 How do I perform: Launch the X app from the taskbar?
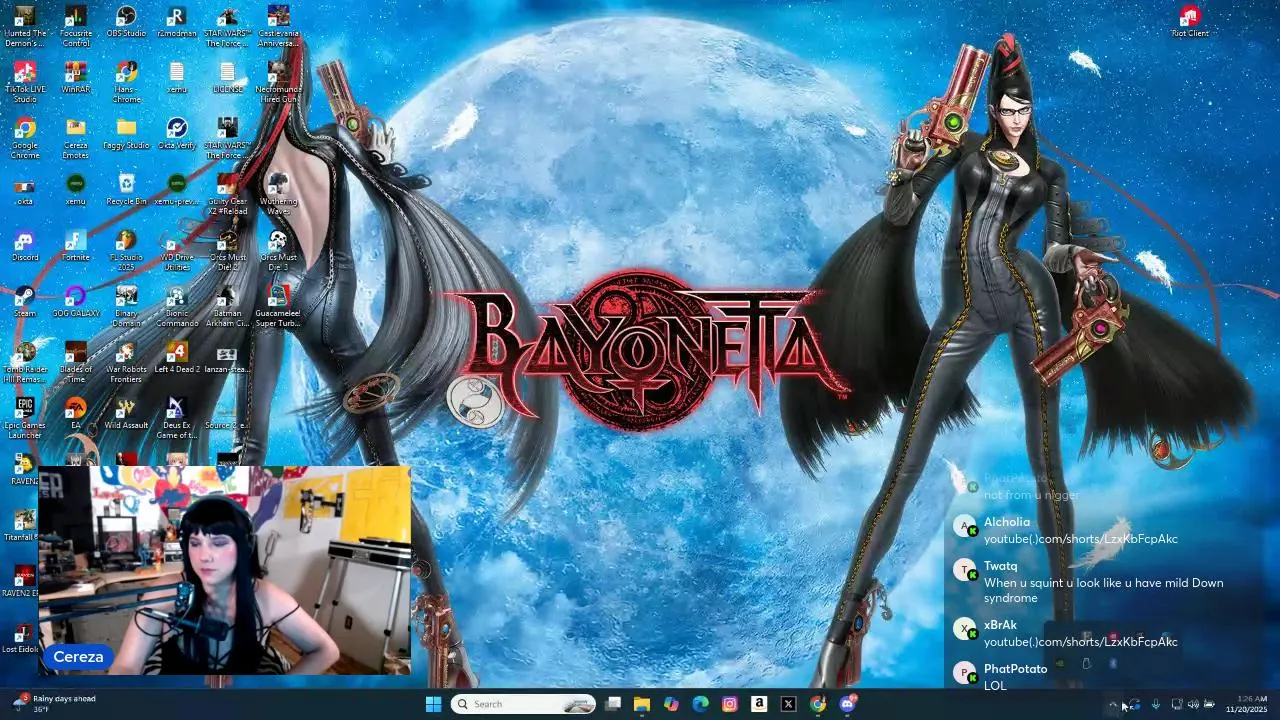(788, 704)
